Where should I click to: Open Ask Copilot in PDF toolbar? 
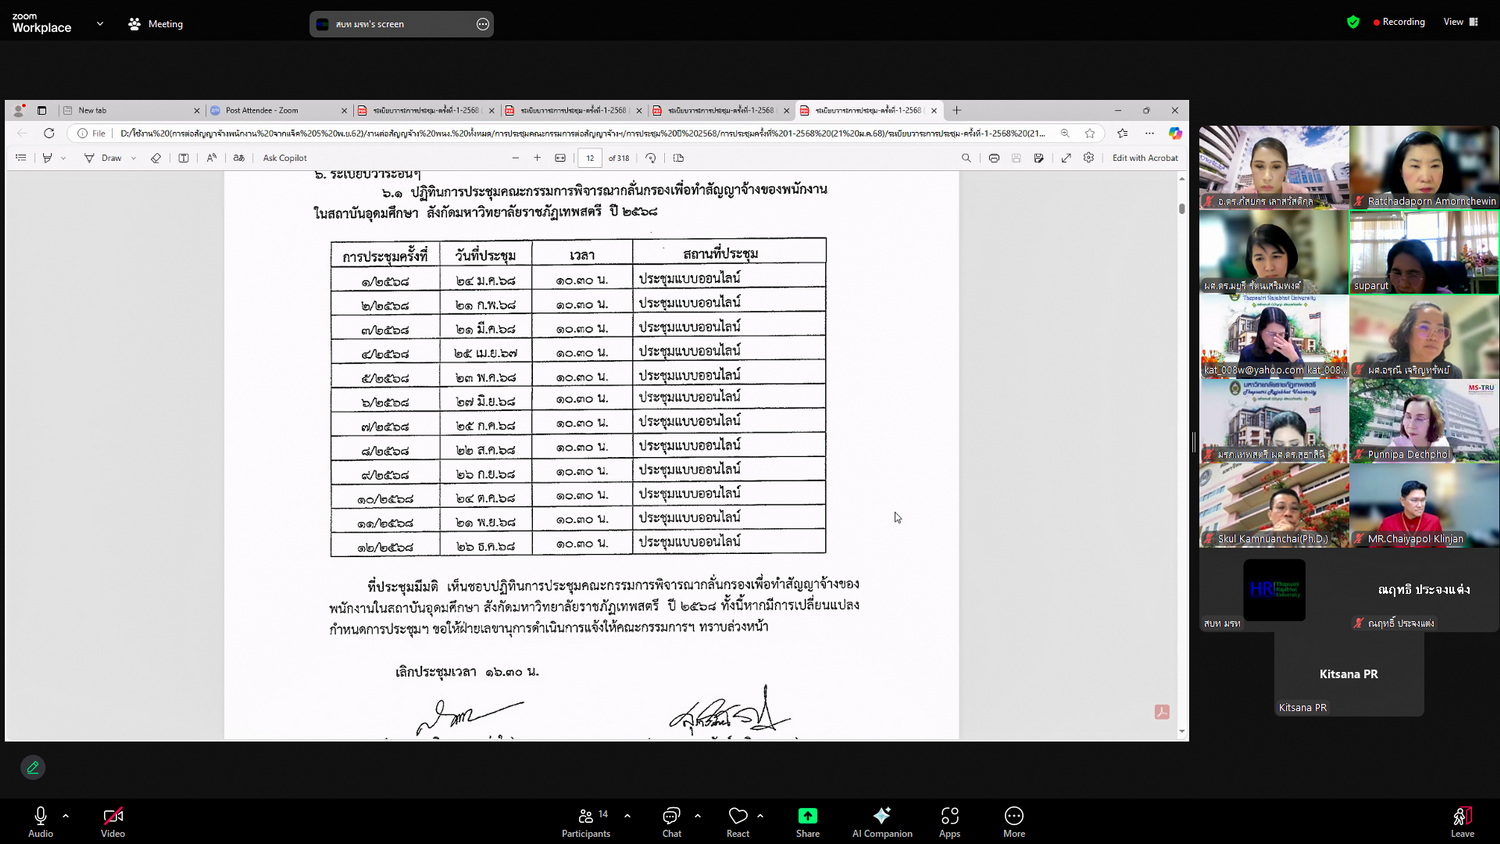click(x=285, y=158)
